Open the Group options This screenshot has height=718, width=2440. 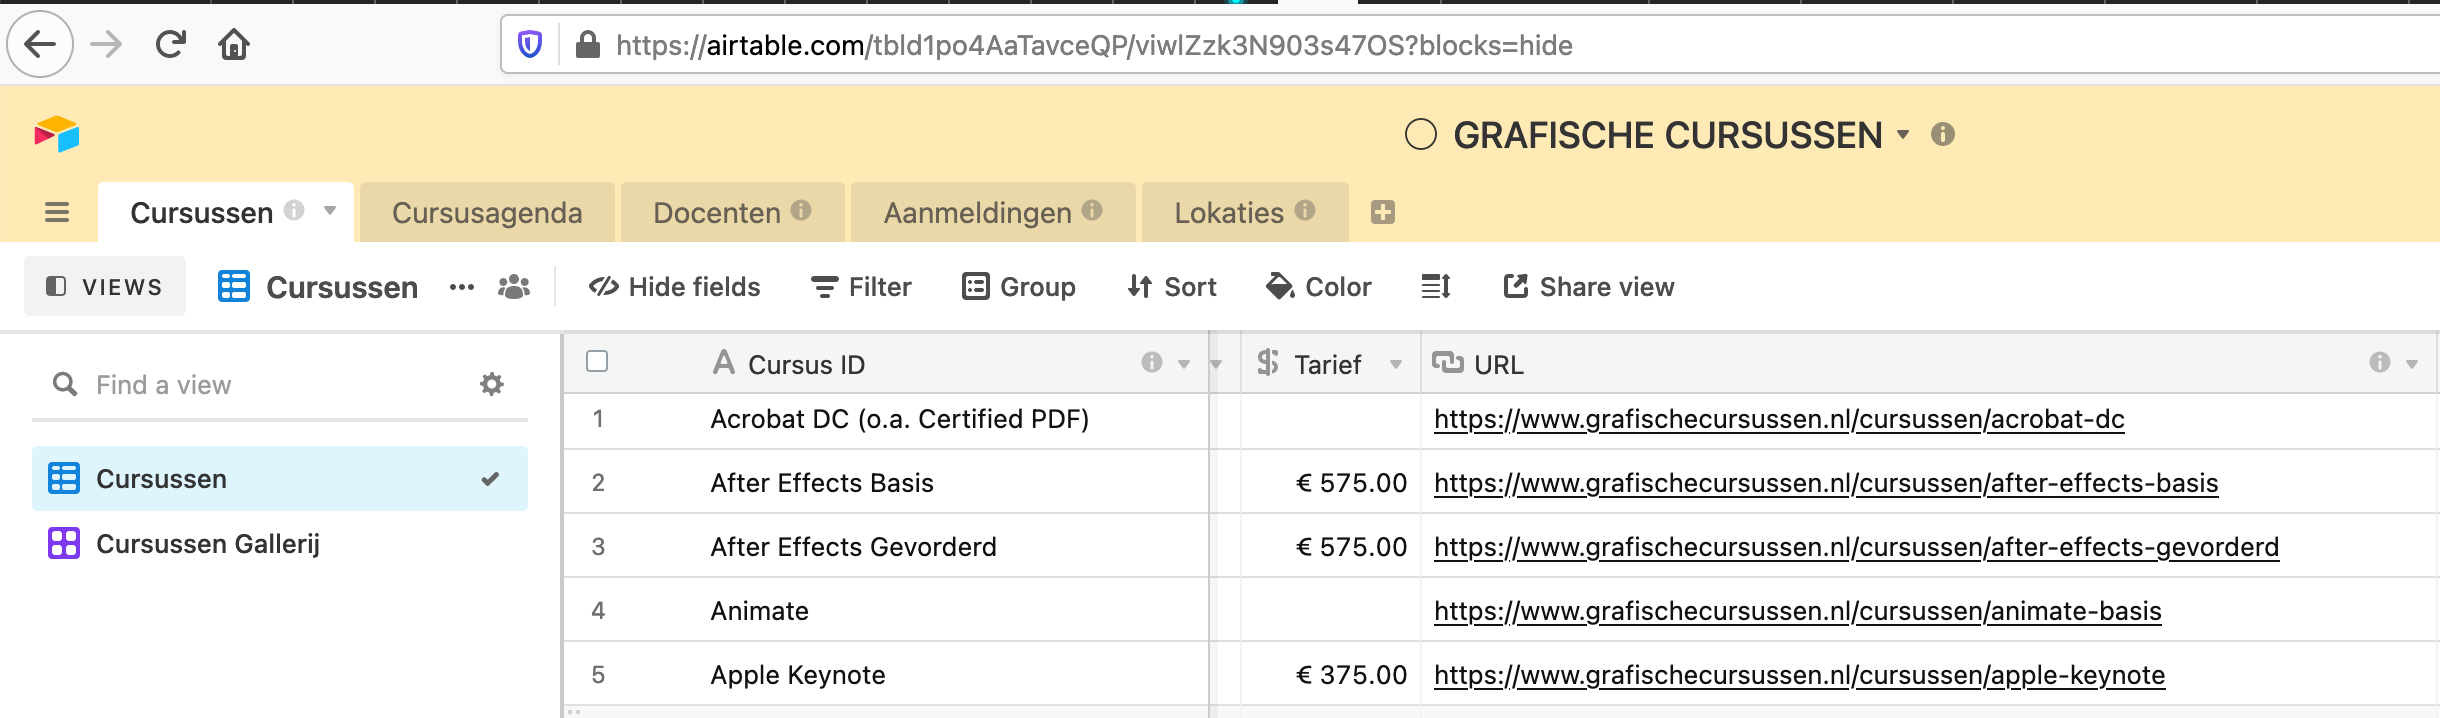[1019, 287]
